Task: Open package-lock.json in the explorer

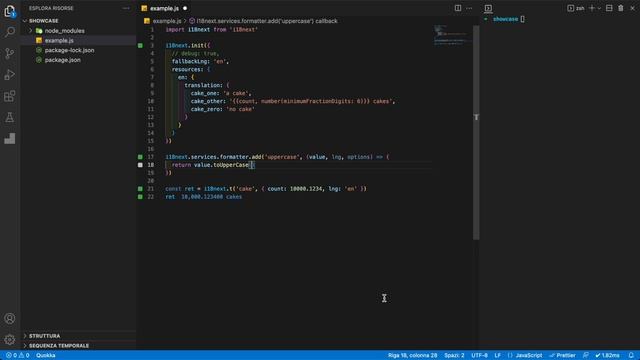Action: point(69,50)
